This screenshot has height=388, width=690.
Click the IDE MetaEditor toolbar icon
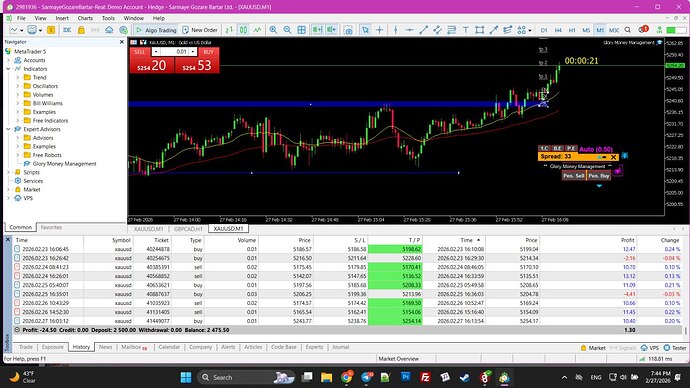coord(67,30)
